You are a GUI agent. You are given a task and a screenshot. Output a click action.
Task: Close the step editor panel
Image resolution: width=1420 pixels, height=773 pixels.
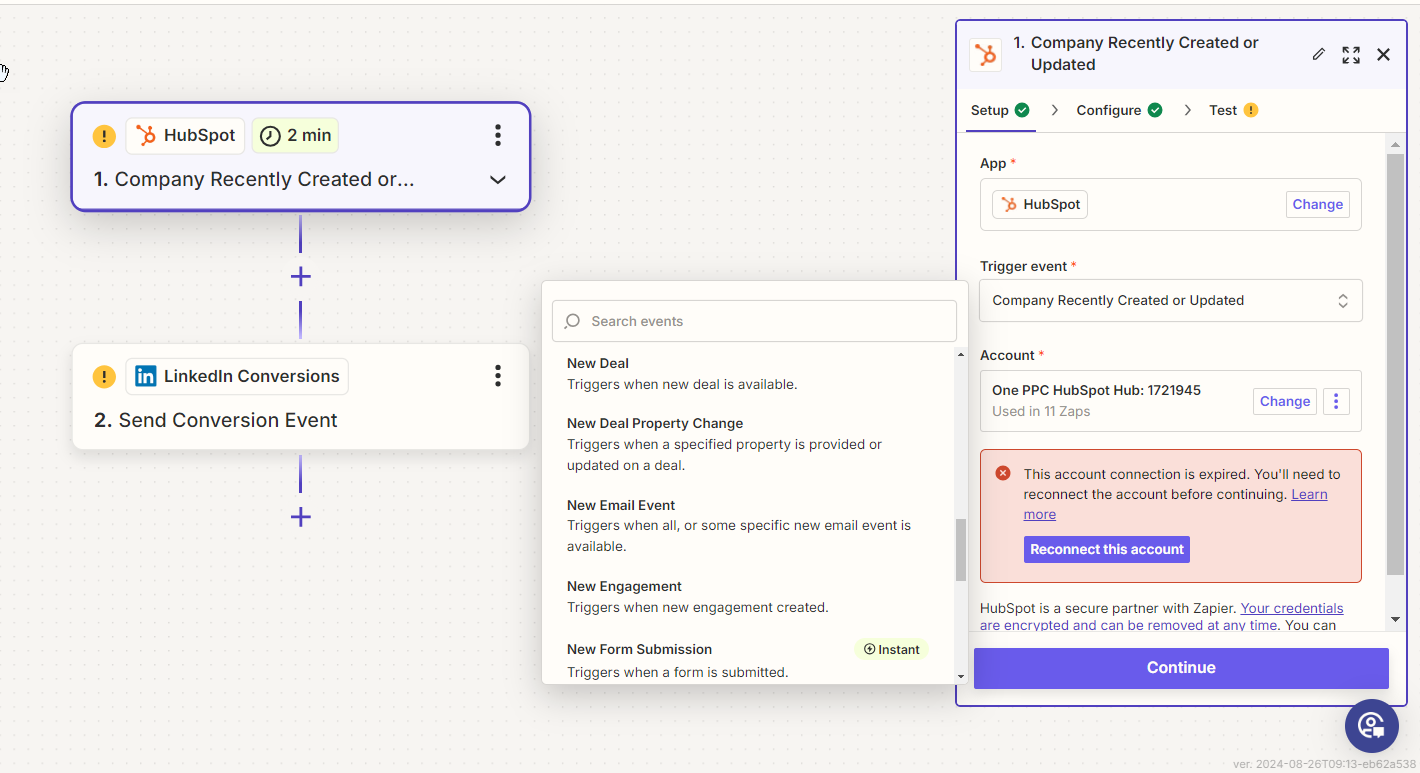click(1384, 54)
